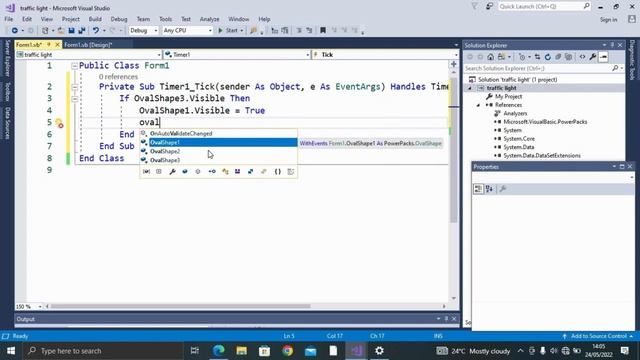Toggle the namespaces braces IntelliSense filter
Image resolution: width=640 pixels, height=360 pixels.
(278, 172)
